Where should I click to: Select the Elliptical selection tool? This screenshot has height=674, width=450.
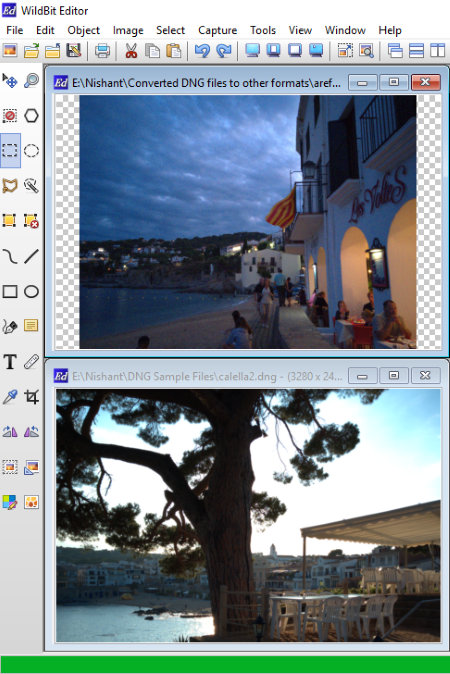[31, 150]
